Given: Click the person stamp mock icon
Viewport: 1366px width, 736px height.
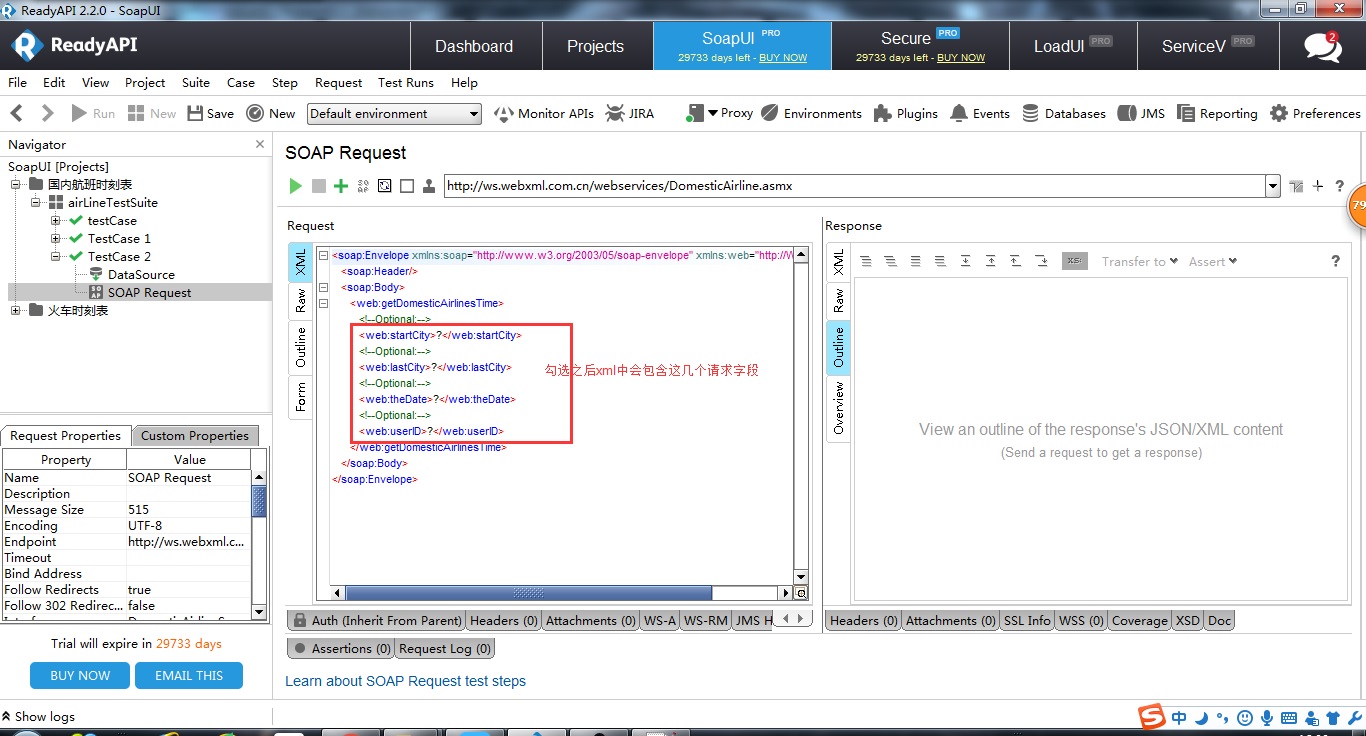Looking at the screenshot, I should pos(429,186).
